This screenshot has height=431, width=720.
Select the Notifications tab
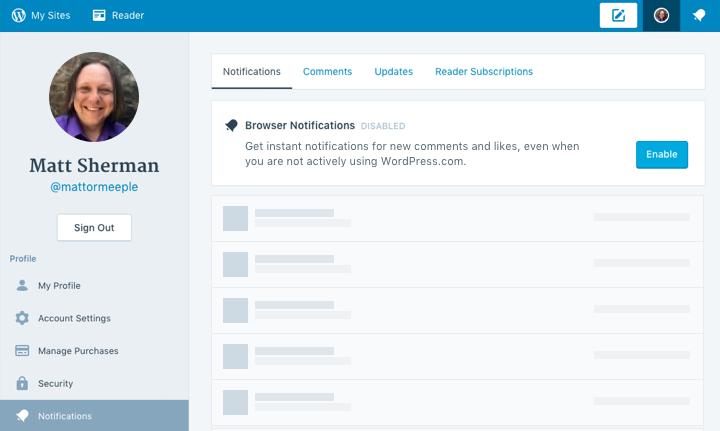pos(251,72)
